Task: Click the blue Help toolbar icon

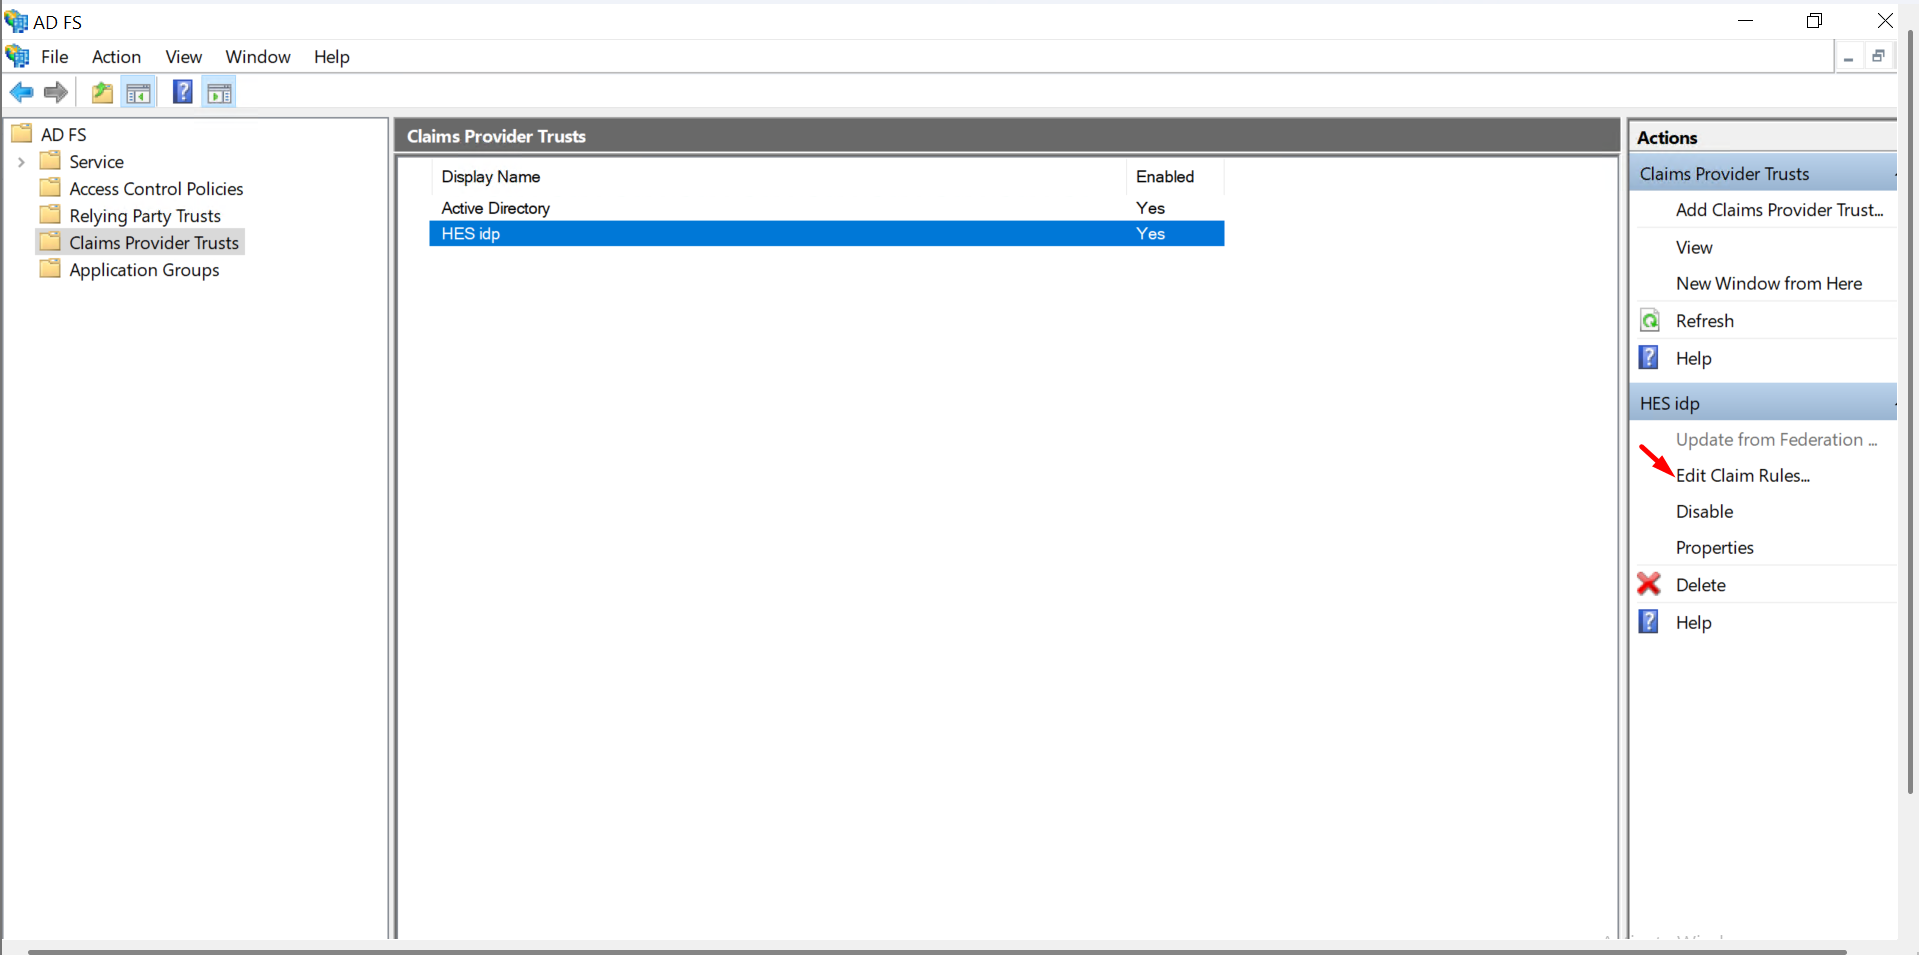Action: click(182, 93)
